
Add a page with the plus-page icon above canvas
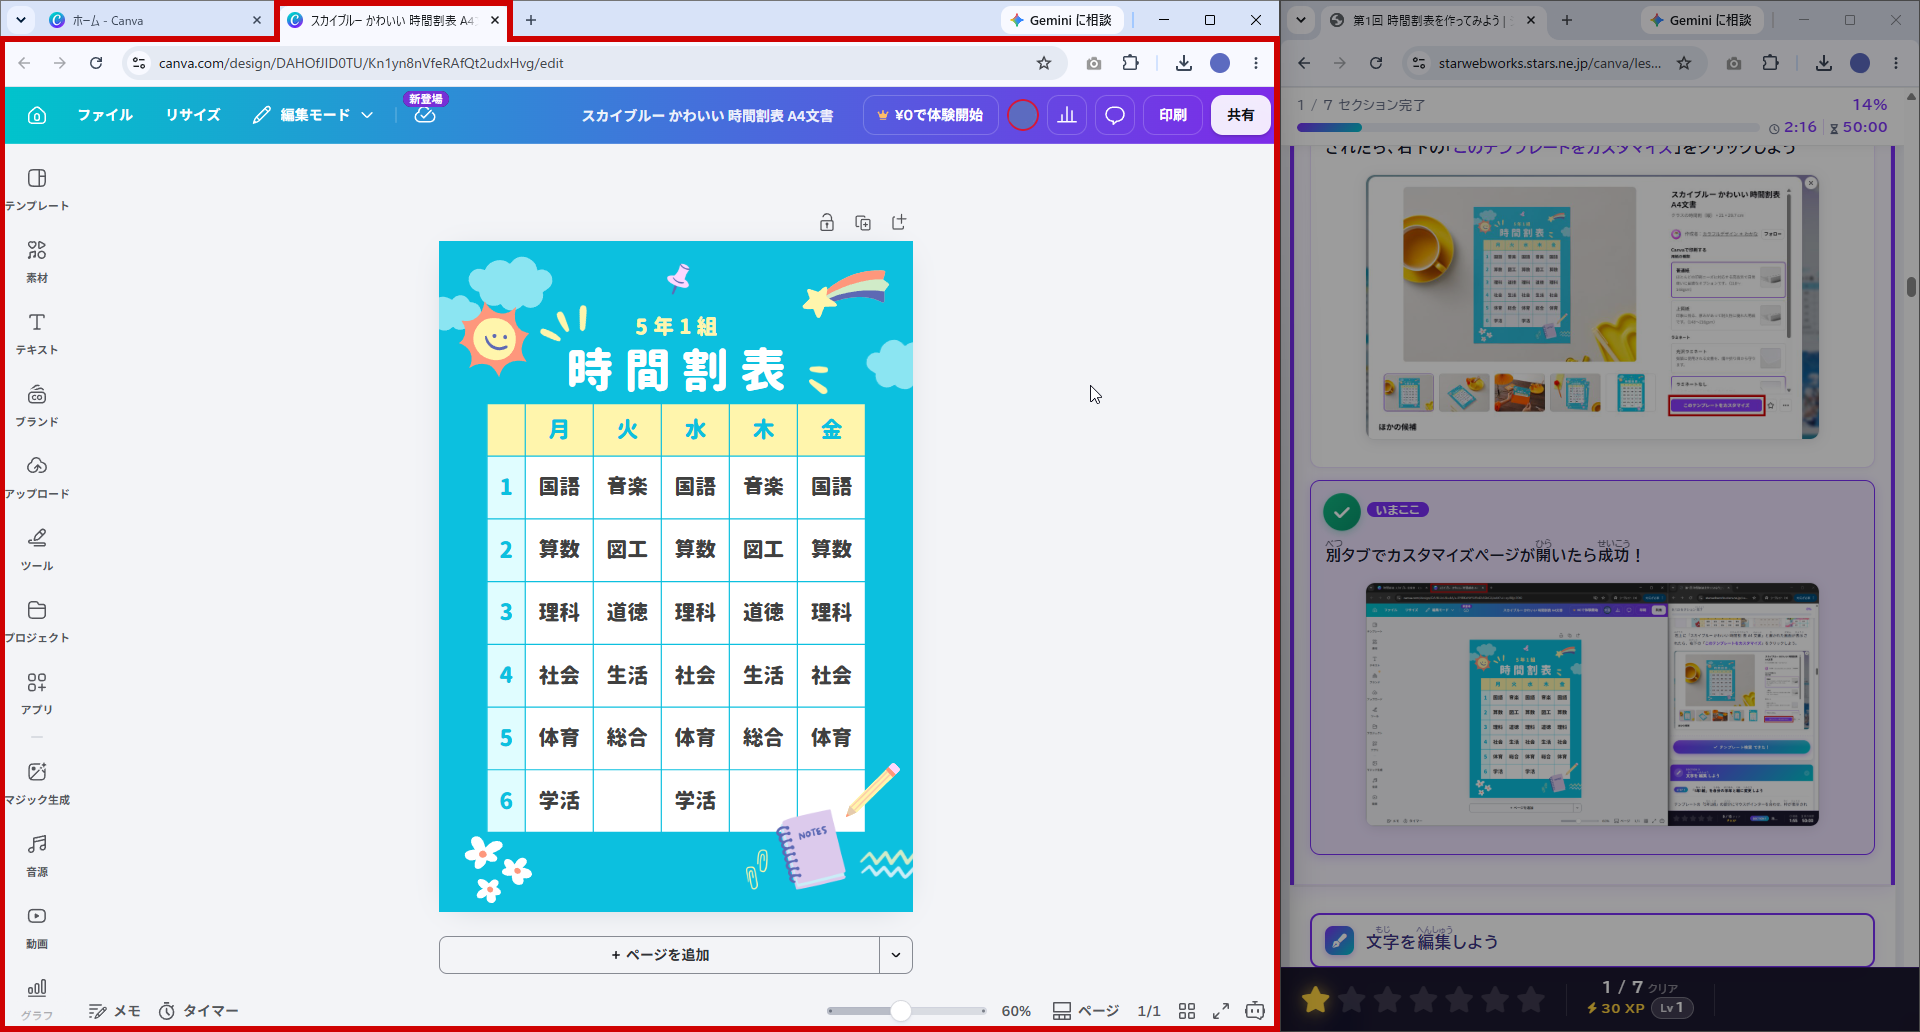click(899, 222)
